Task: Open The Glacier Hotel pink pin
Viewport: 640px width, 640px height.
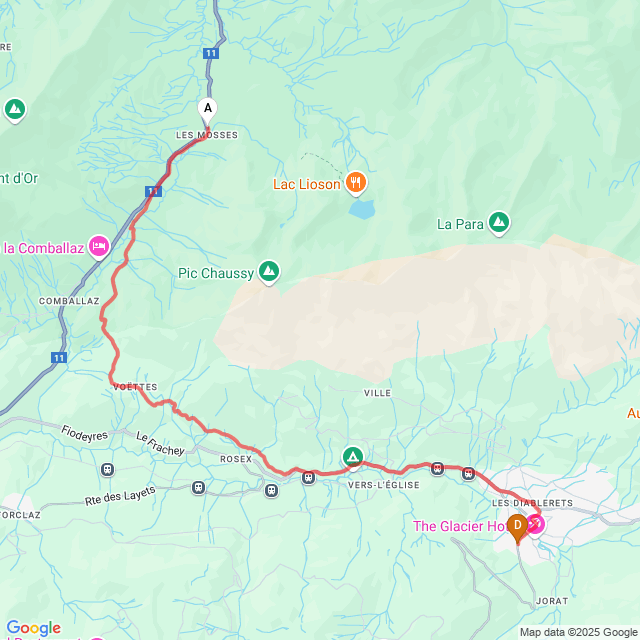Action: pyautogui.click(x=535, y=526)
